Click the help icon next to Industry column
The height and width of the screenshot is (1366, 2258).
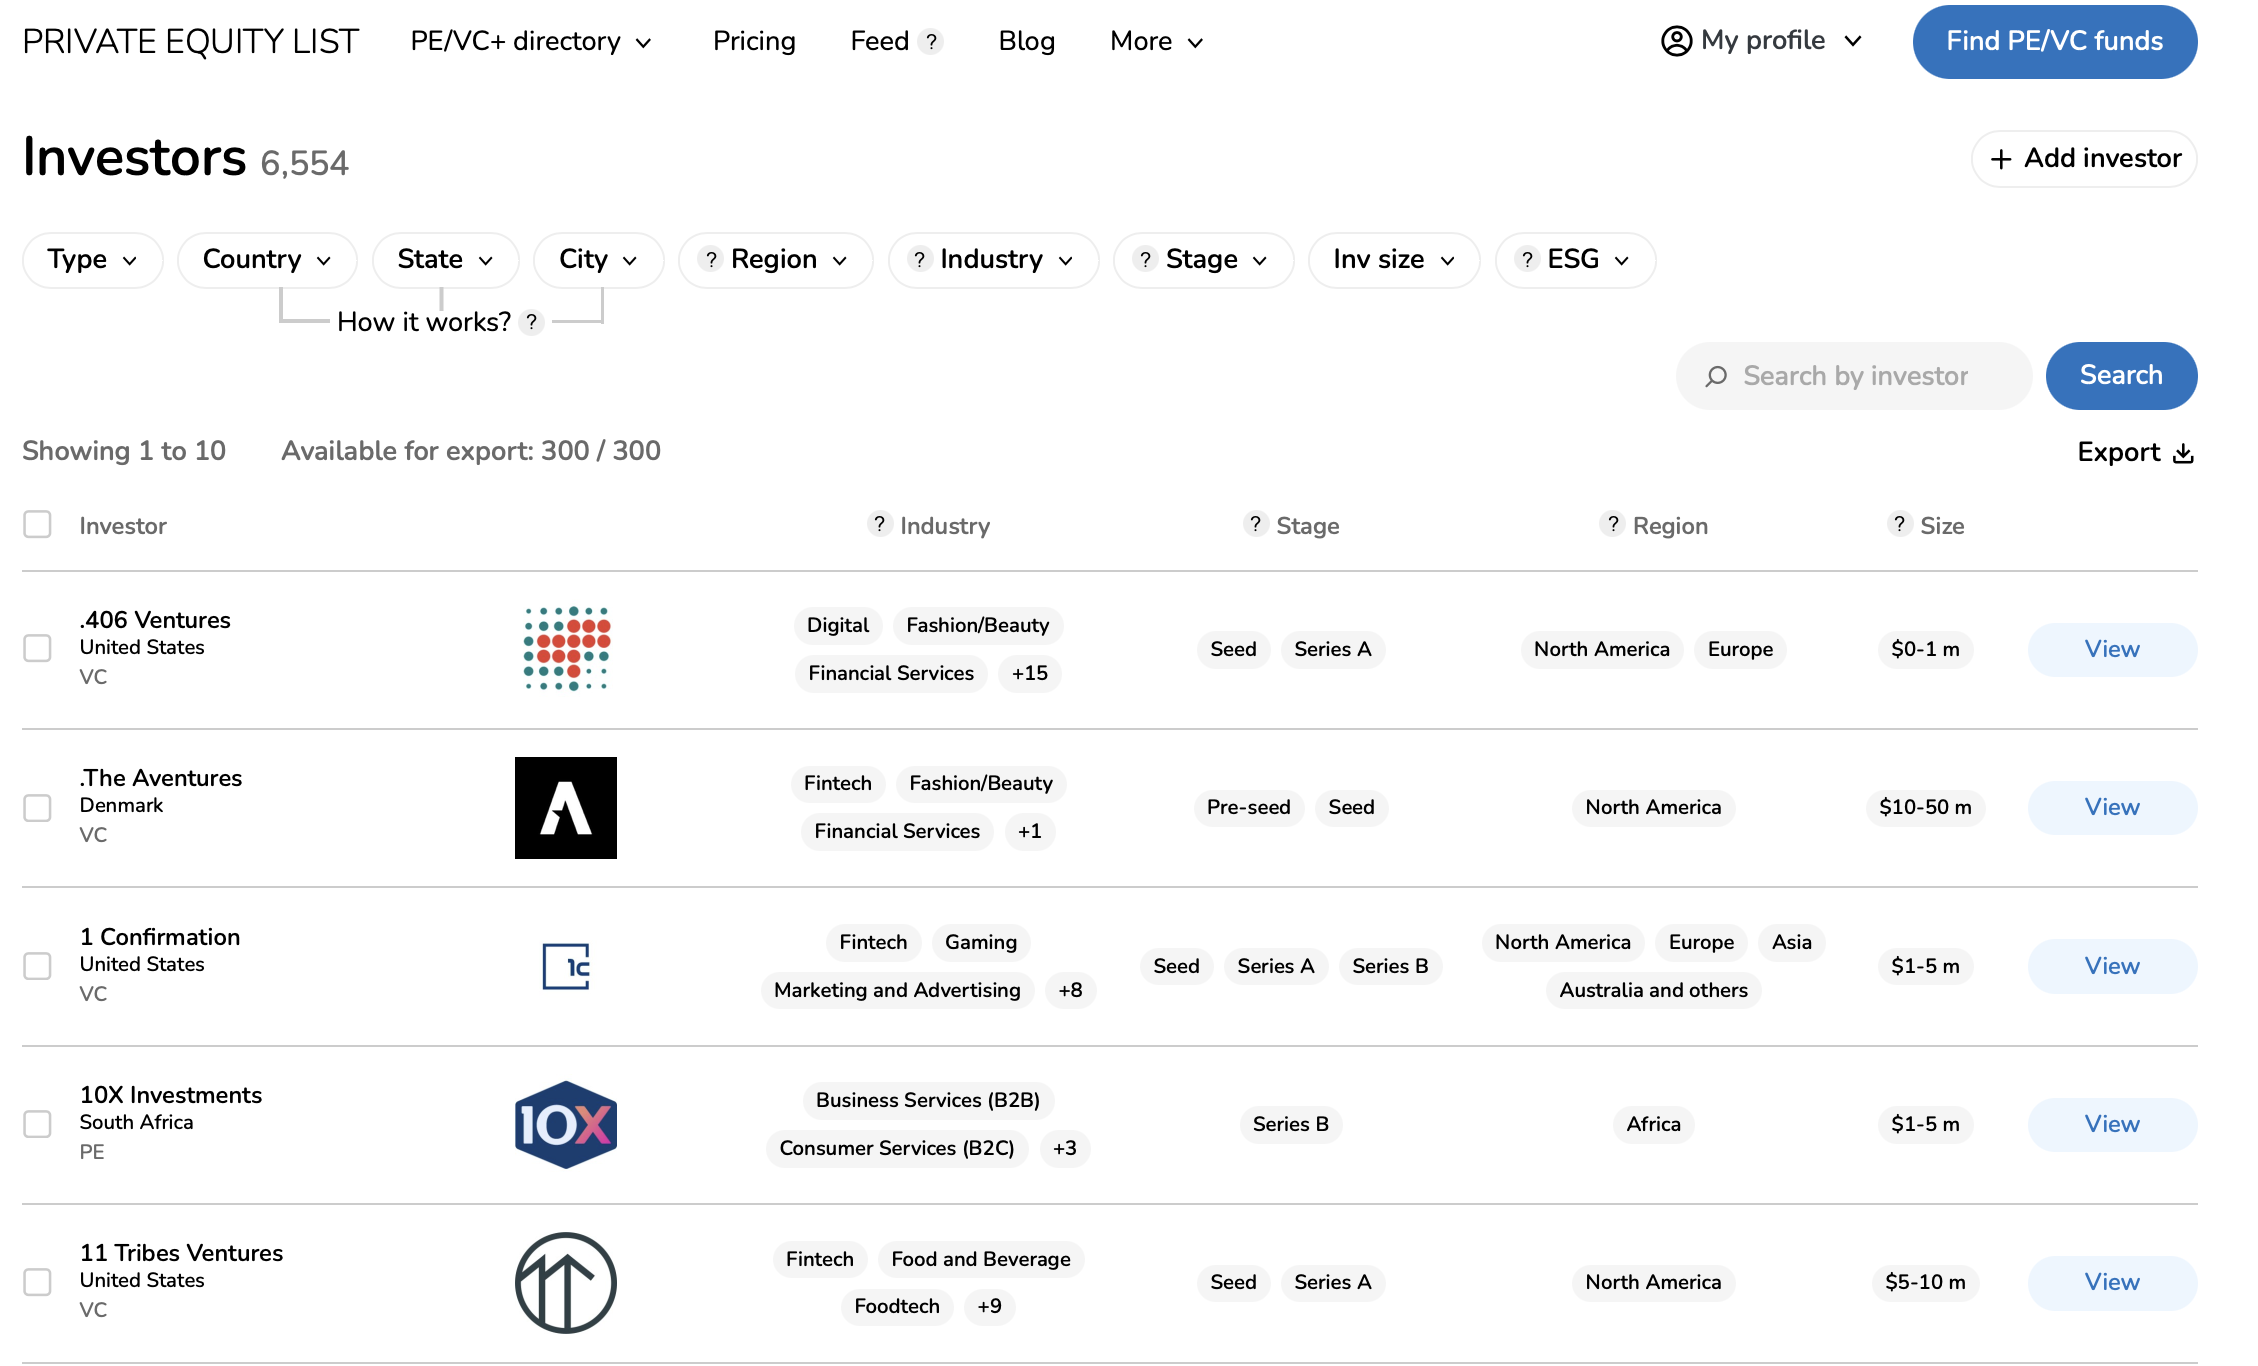coord(878,524)
